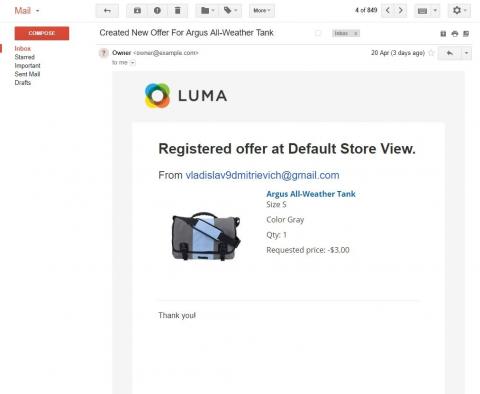Click the 'Requested price: -$3.00' text
The height and width of the screenshot is (394, 480).
tap(308, 250)
